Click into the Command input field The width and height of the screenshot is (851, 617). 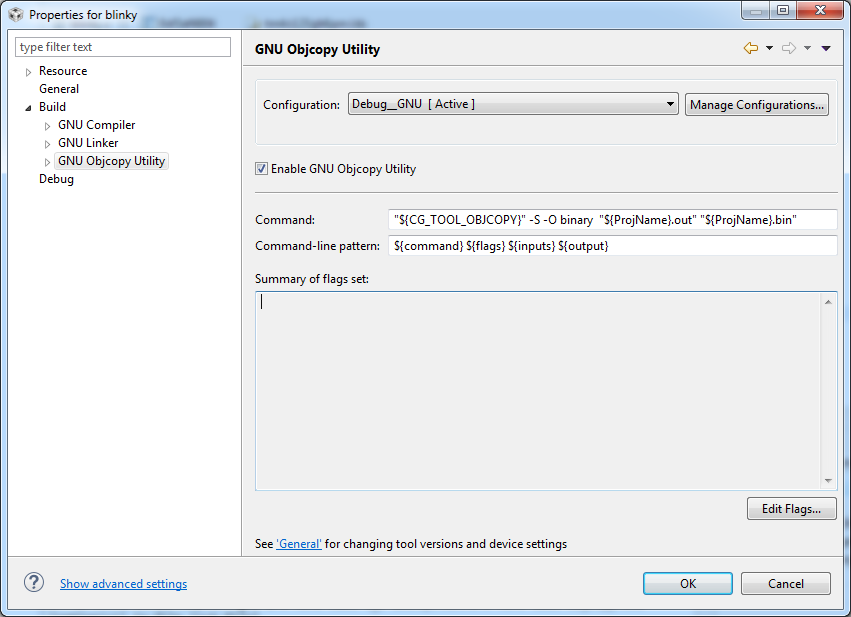pos(613,220)
